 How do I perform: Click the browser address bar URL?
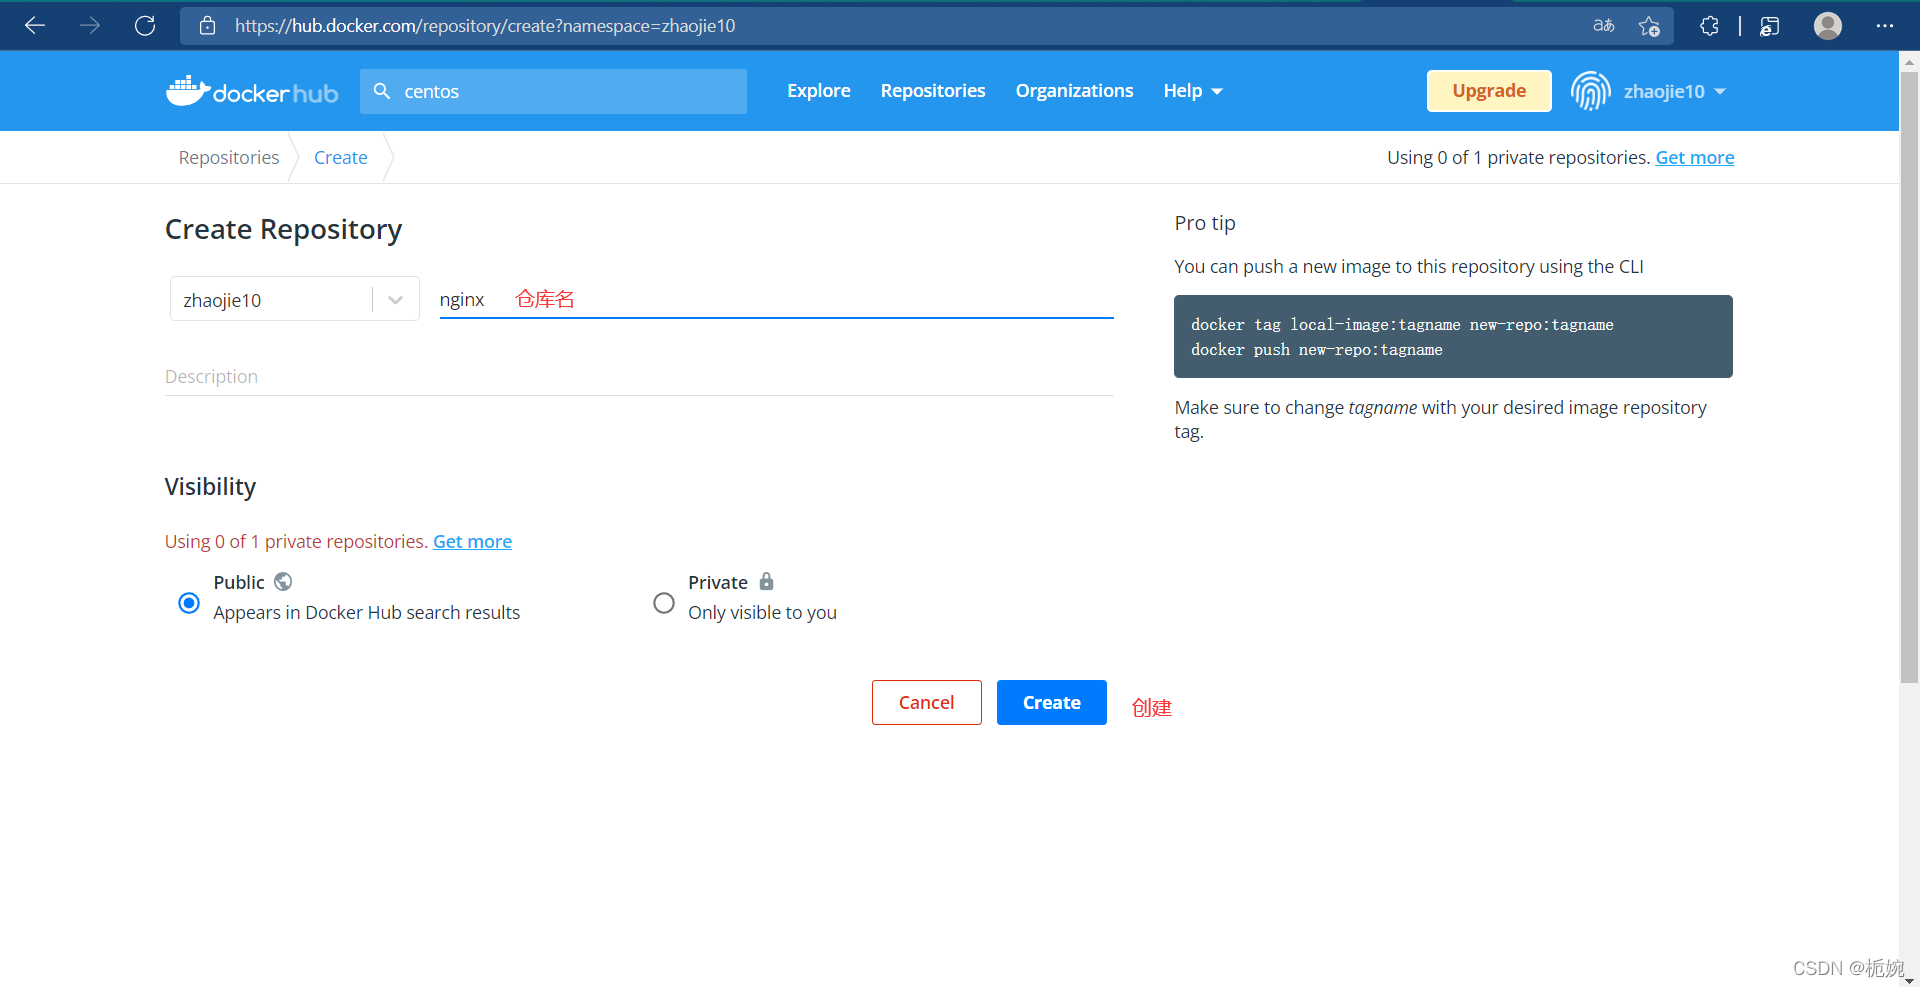[485, 26]
